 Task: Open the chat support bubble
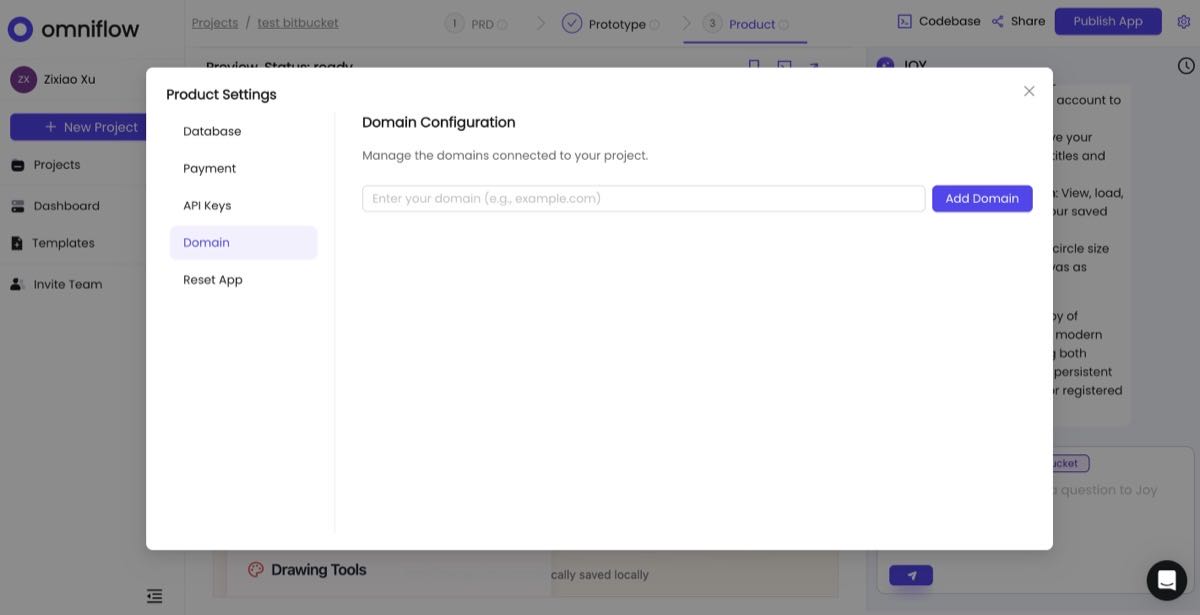point(1166,579)
